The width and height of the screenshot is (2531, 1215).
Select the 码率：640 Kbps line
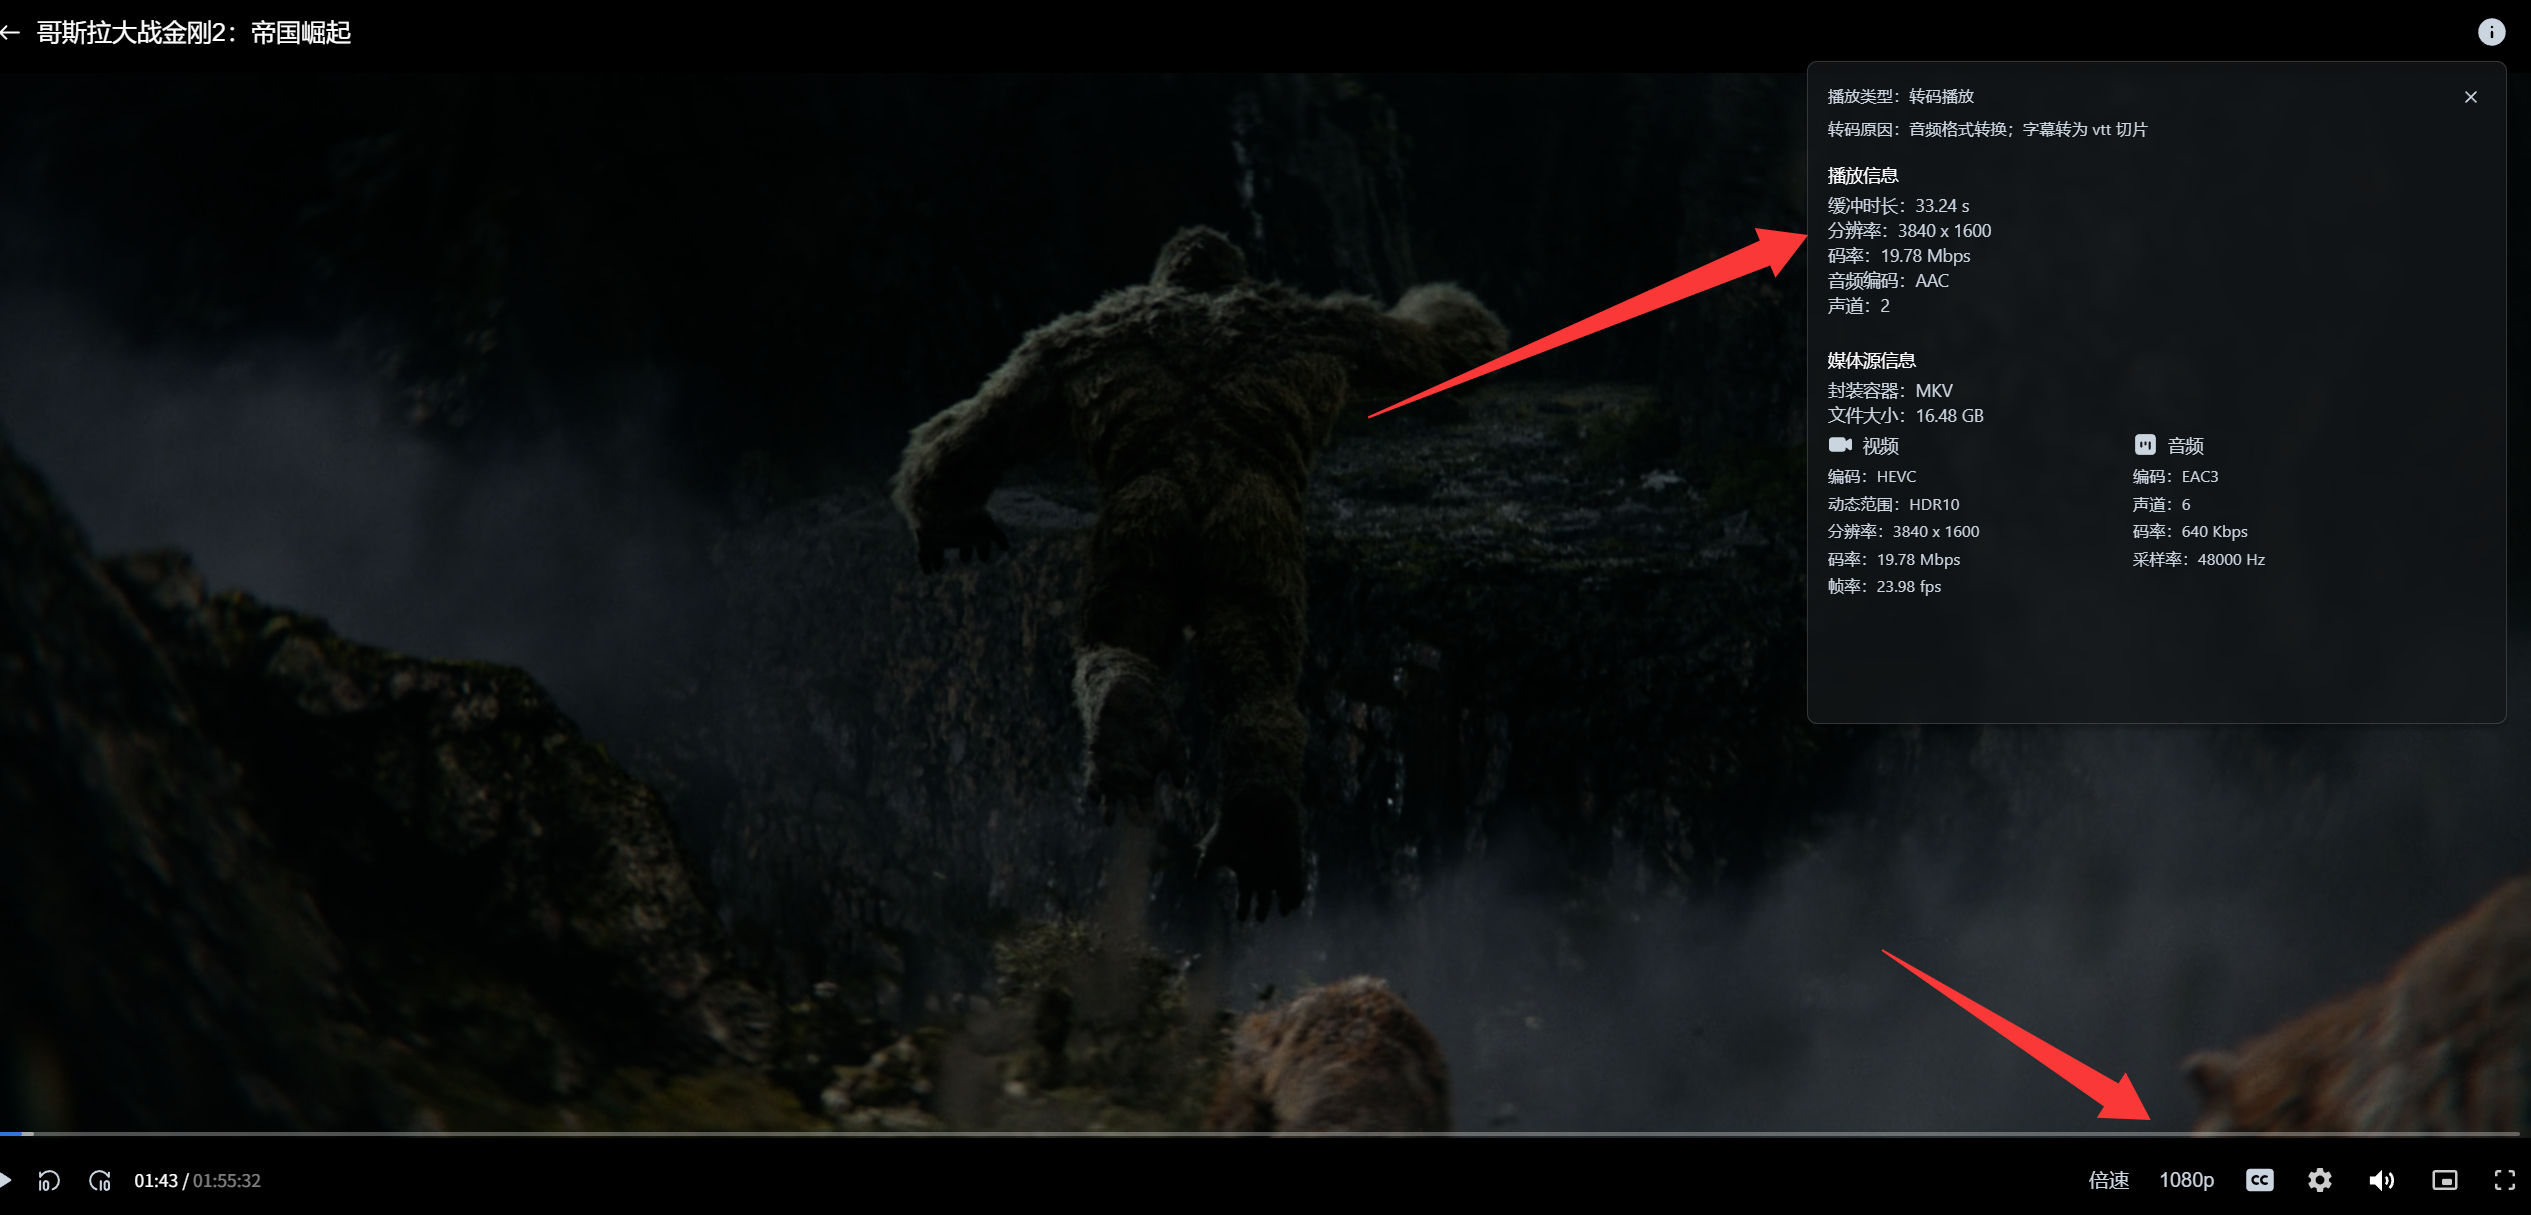(x=2190, y=531)
